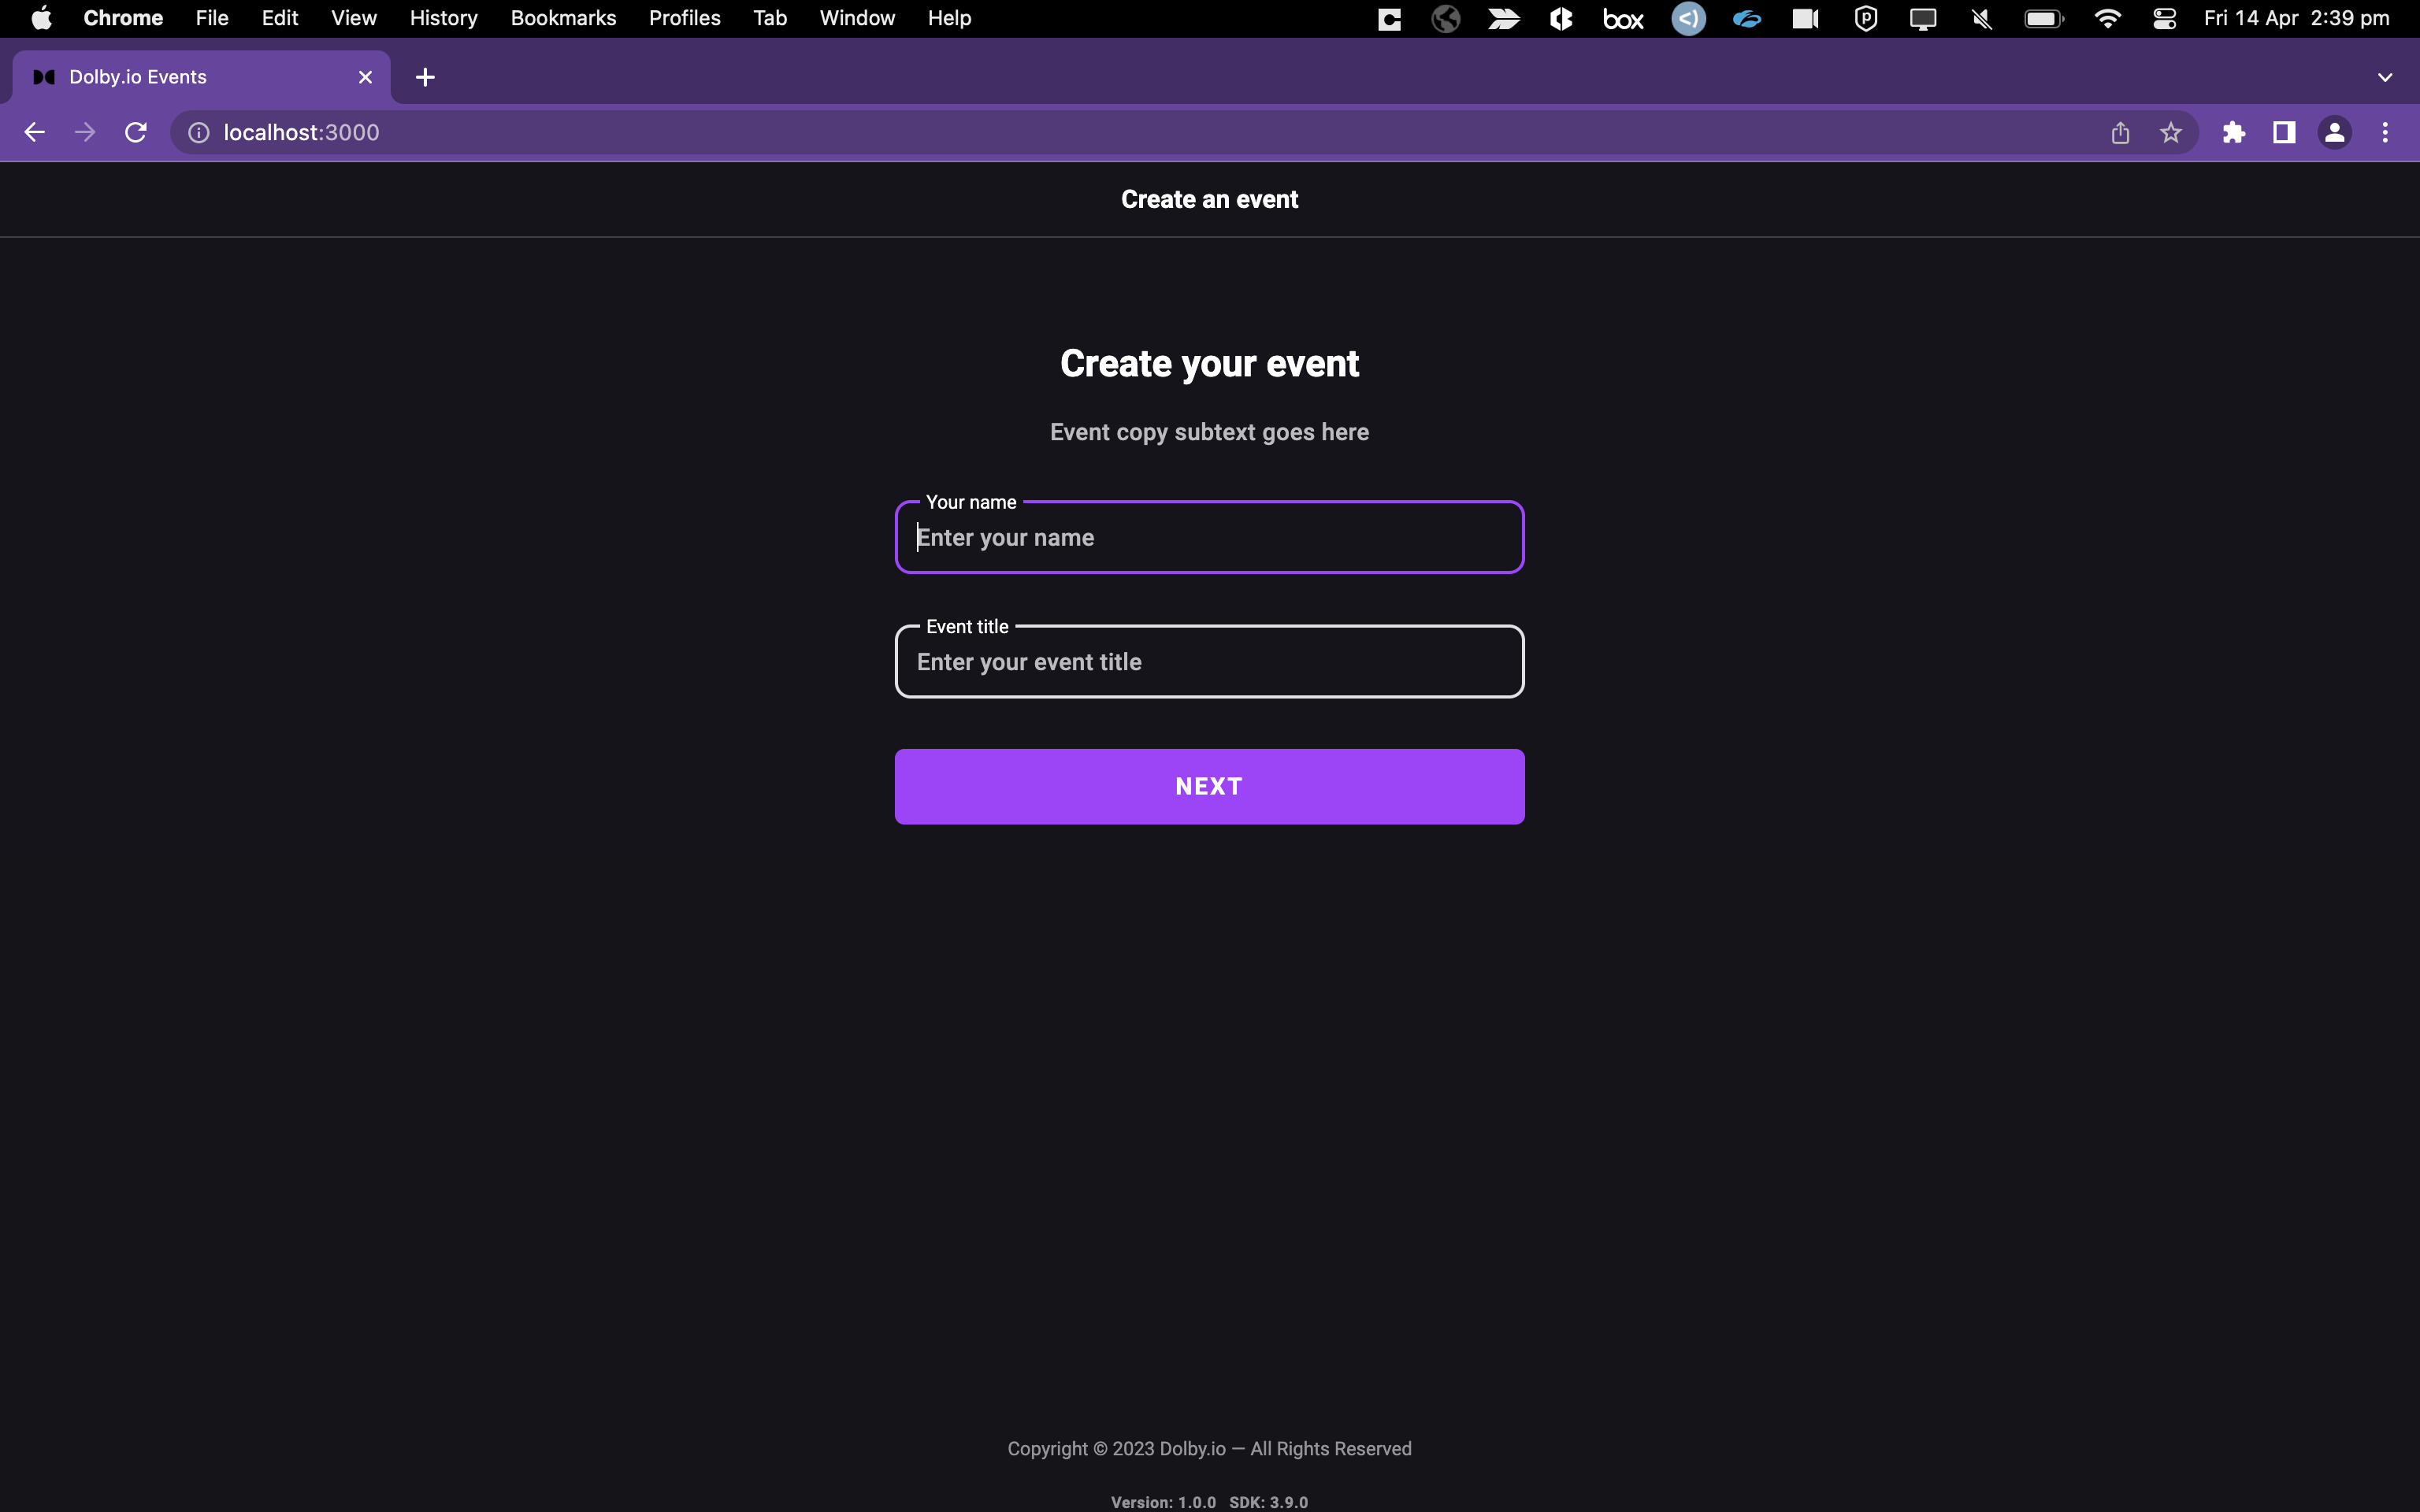
Task: Close the Dolby.io Events tab
Action: pyautogui.click(x=365, y=77)
